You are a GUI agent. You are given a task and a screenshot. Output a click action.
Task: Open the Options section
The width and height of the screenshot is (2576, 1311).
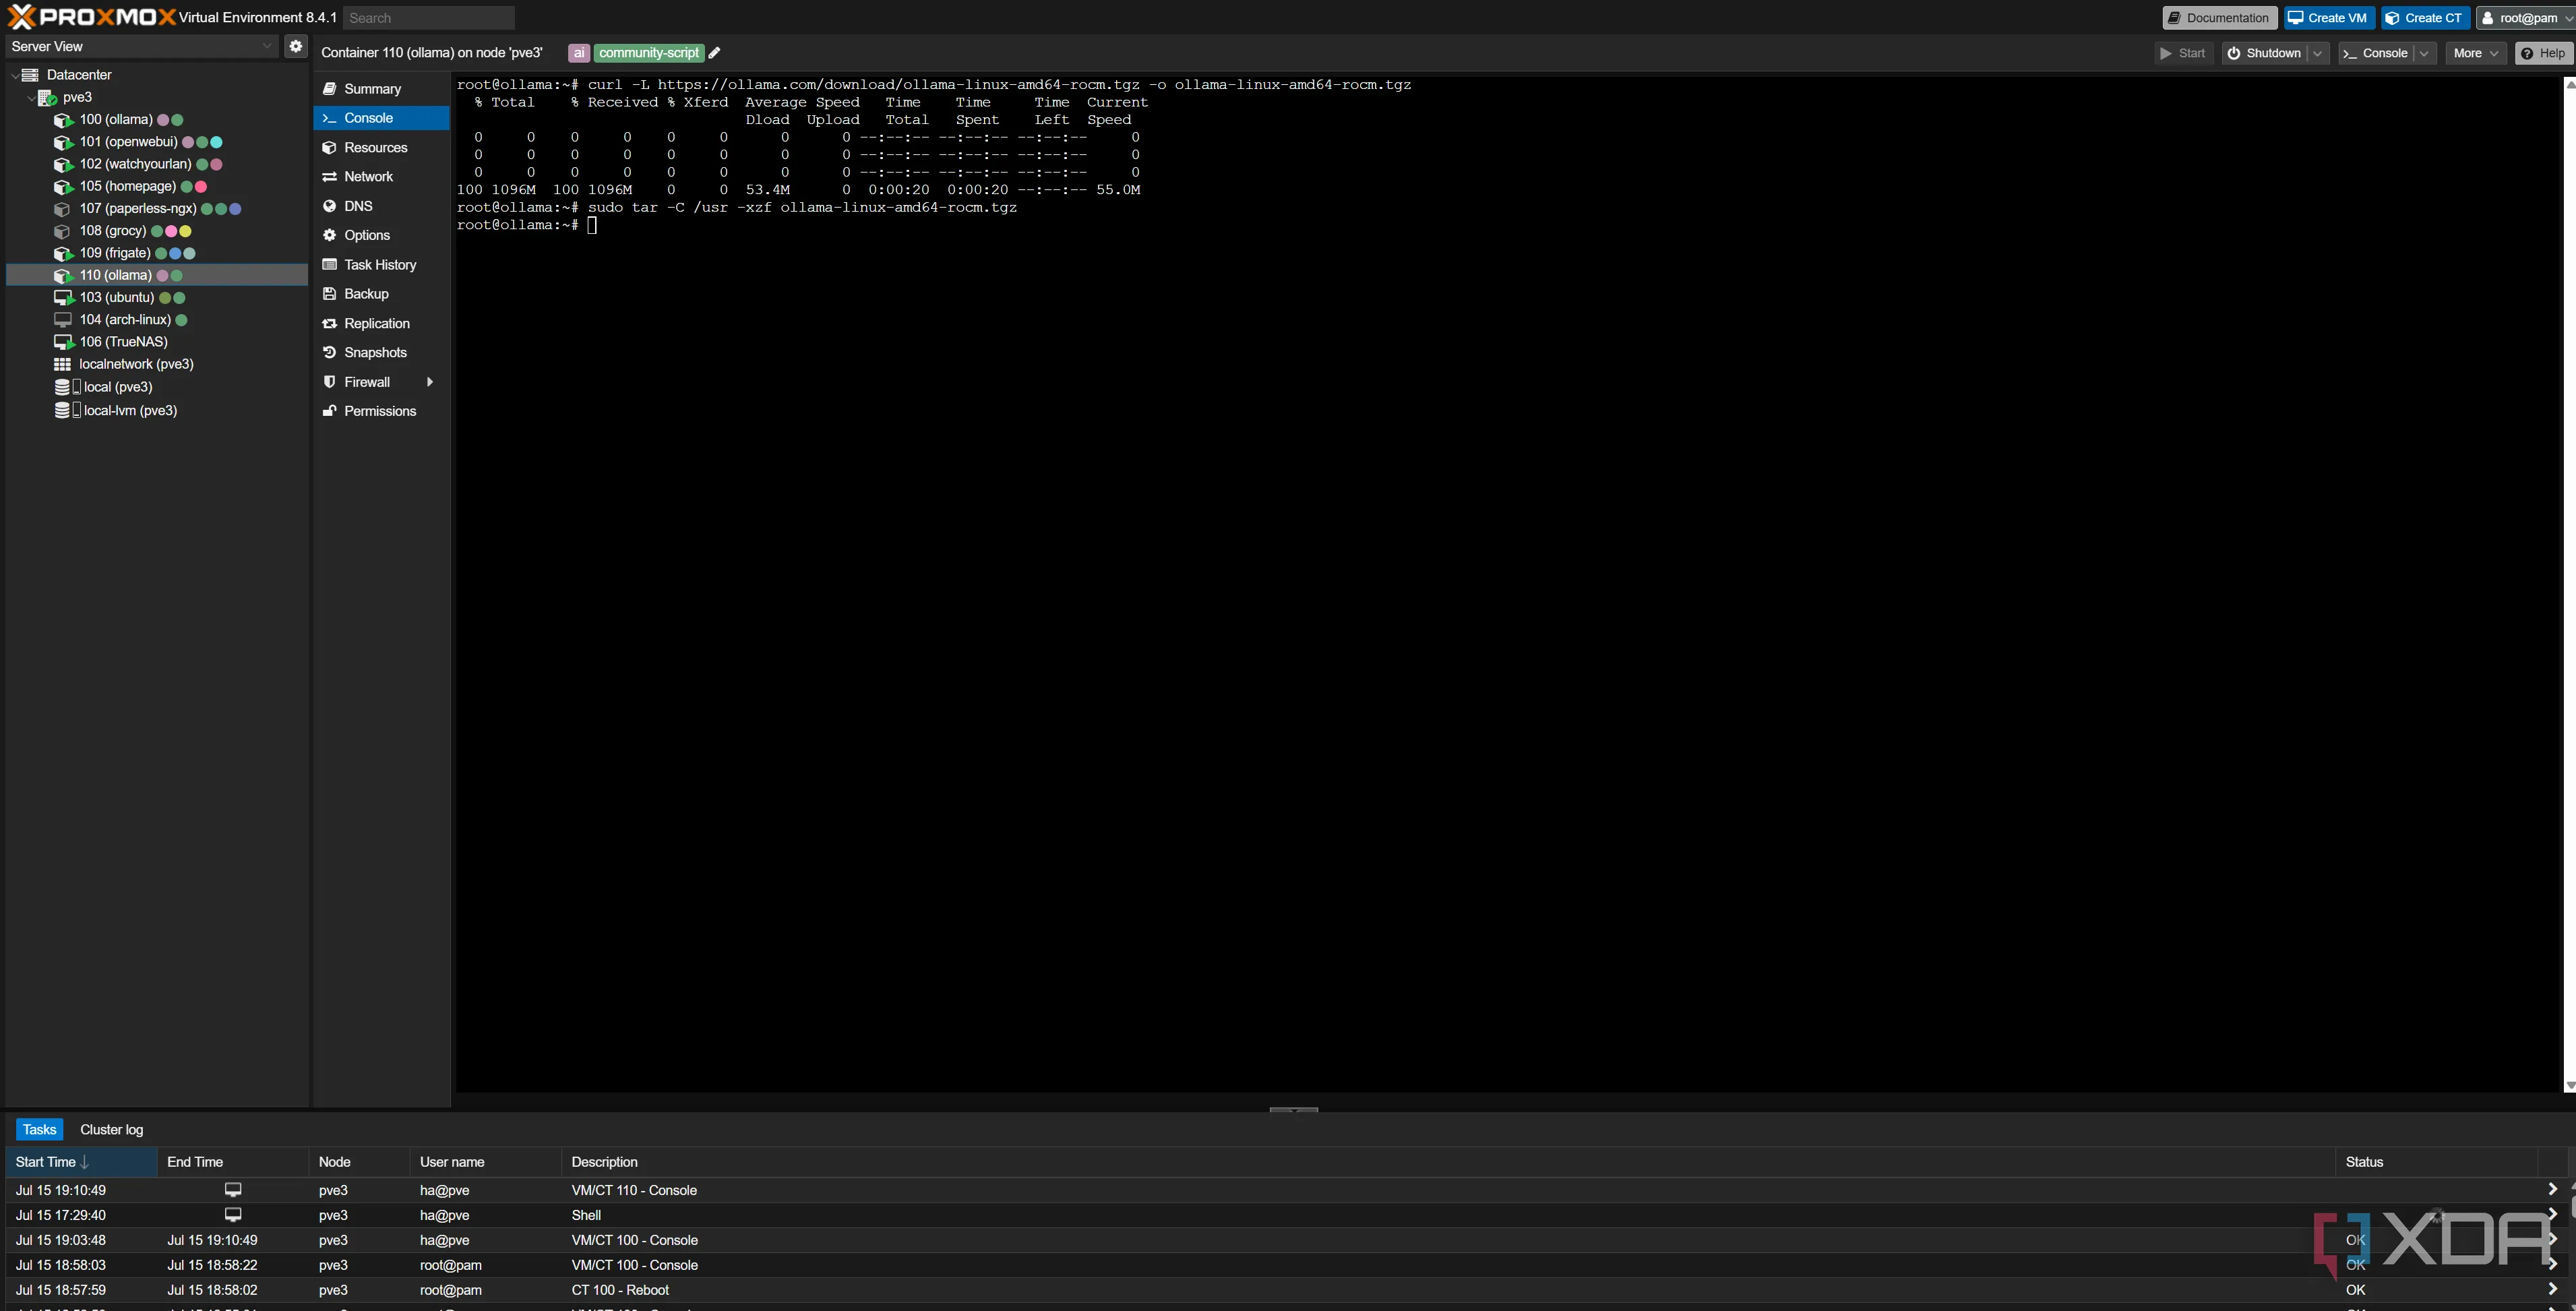coord(366,235)
